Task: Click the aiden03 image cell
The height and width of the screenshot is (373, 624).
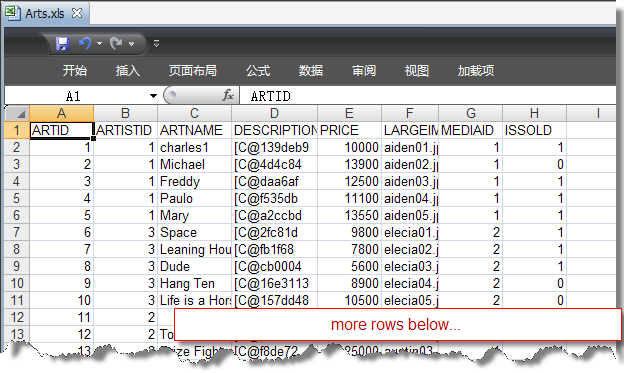Action: [x=410, y=181]
